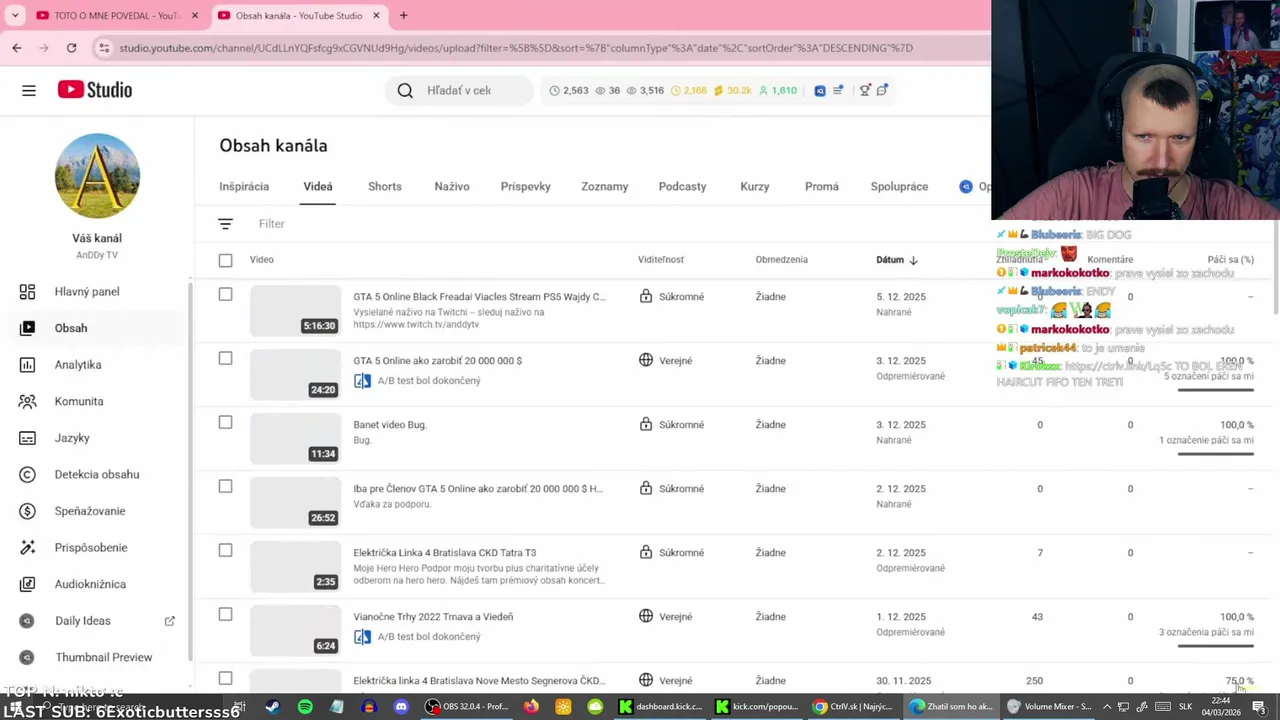Click the browser address bar URL
This screenshot has height=720, width=1280.
516,48
